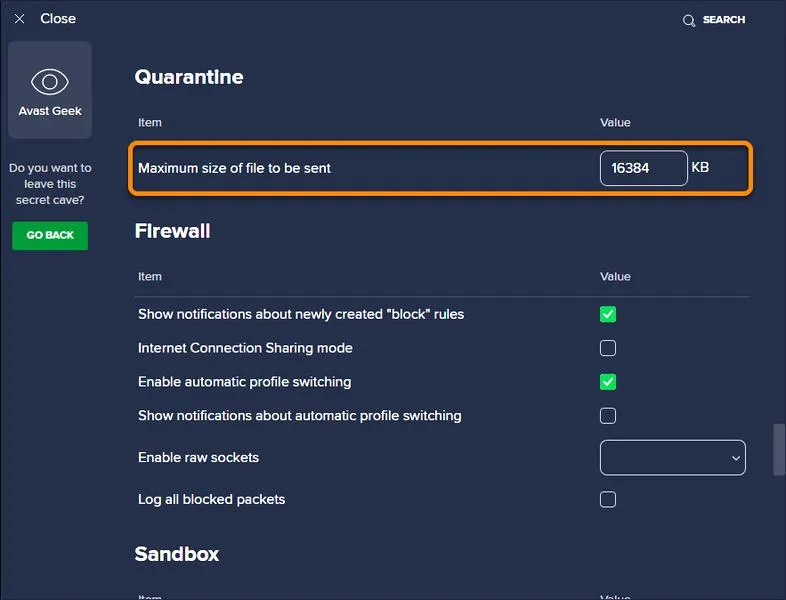Click the SEARCH text button
The height and width of the screenshot is (600, 786).
[x=723, y=20]
